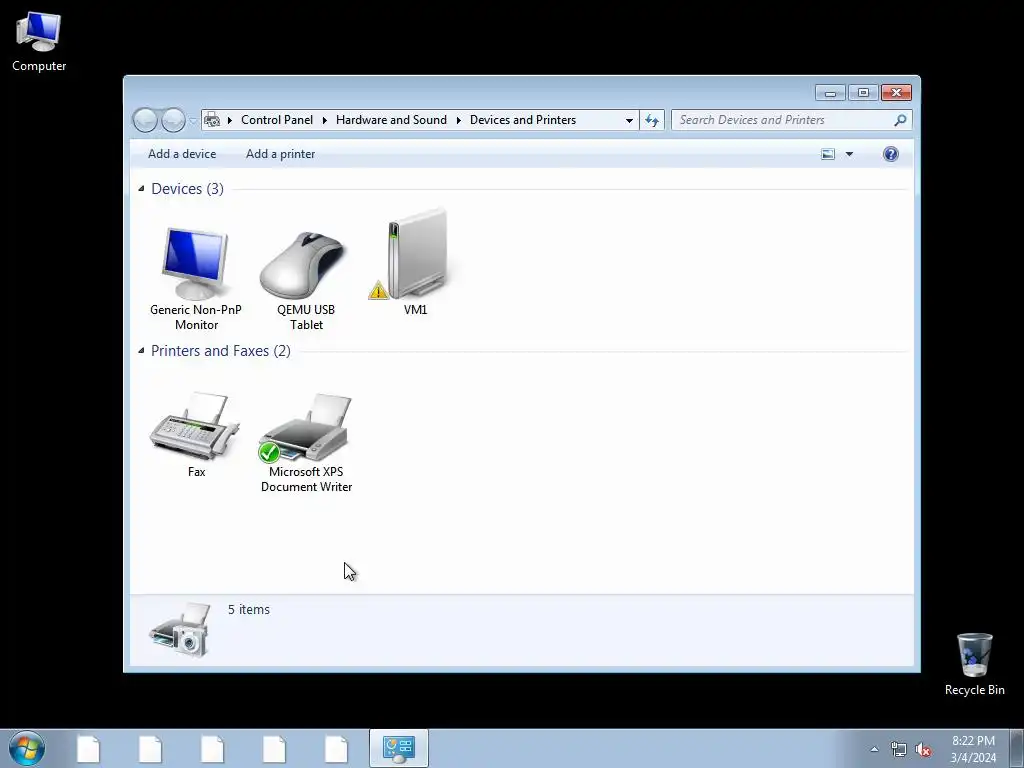The height and width of the screenshot is (768, 1024).
Task: Open the Windows Start orb
Action: coord(27,748)
